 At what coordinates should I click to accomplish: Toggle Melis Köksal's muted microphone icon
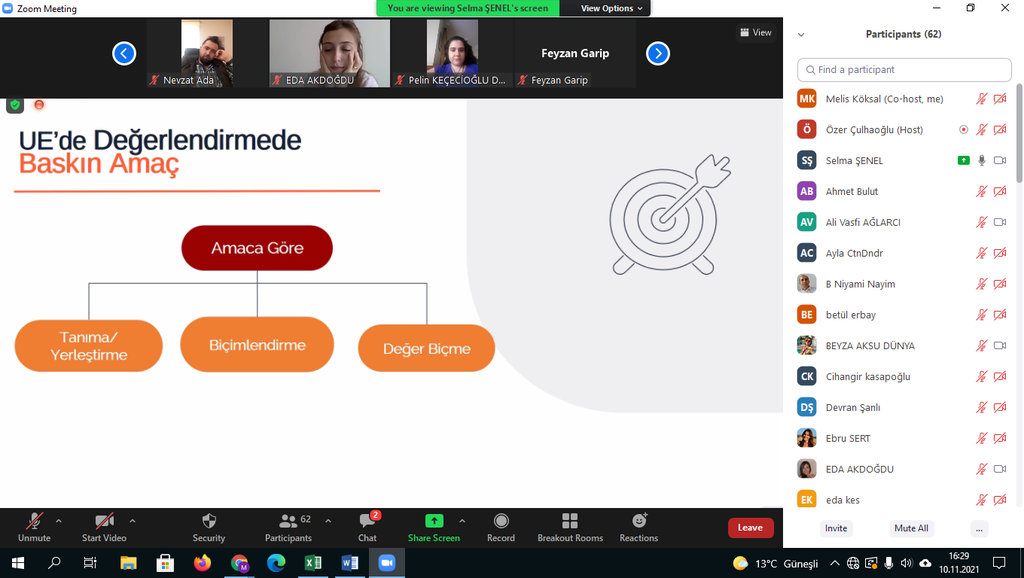(x=982, y=99)
